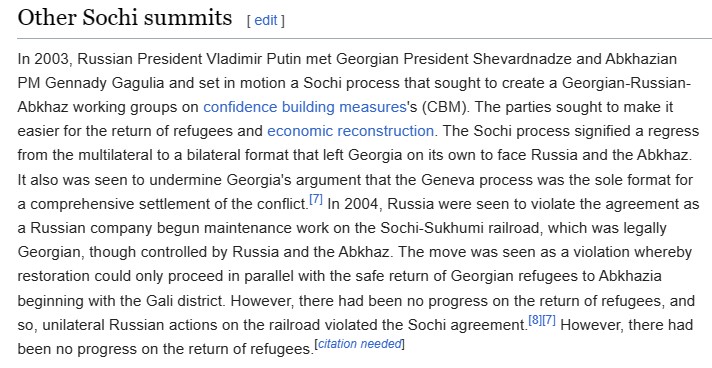Click citation [7] after 'settlement of the conflict'

click(316, 199)
